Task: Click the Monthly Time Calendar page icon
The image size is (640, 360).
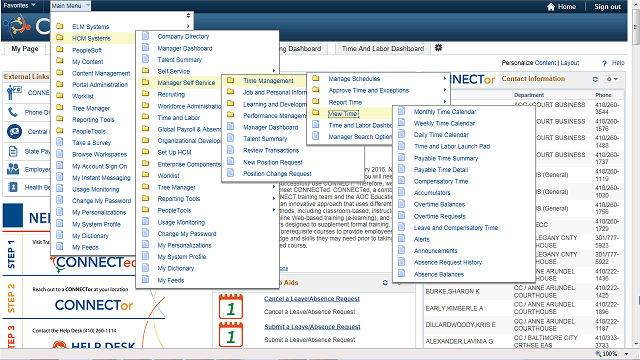Action: [x=402, y=111]
